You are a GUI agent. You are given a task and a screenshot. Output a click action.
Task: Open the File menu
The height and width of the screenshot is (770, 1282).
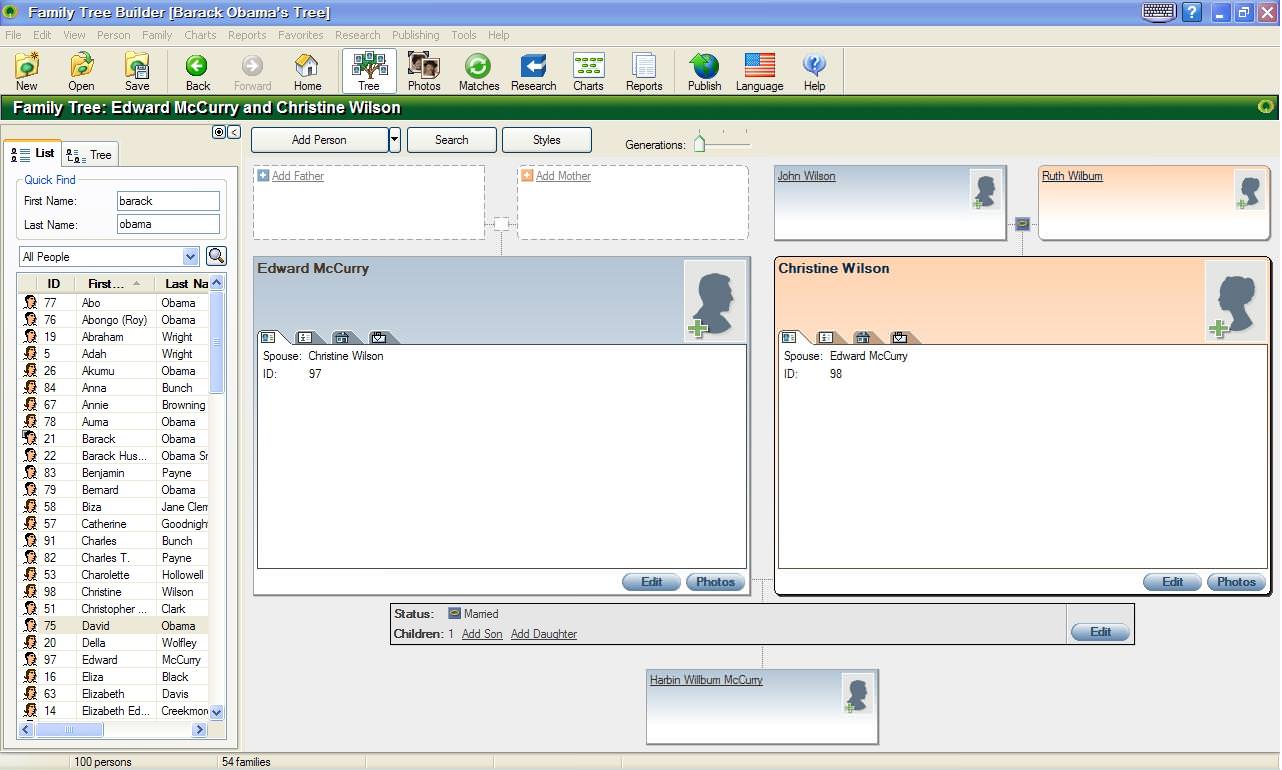13,35
